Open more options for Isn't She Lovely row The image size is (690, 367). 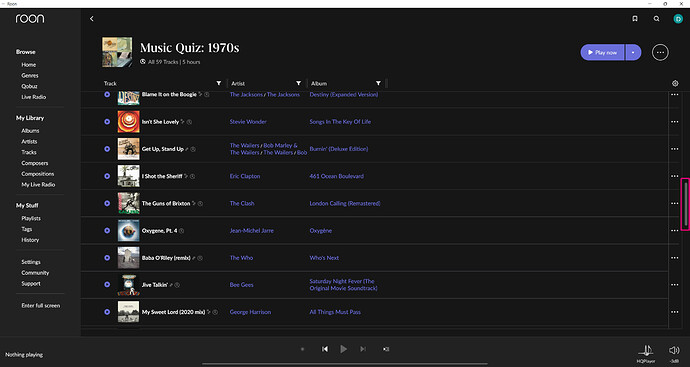coord(675,121)
